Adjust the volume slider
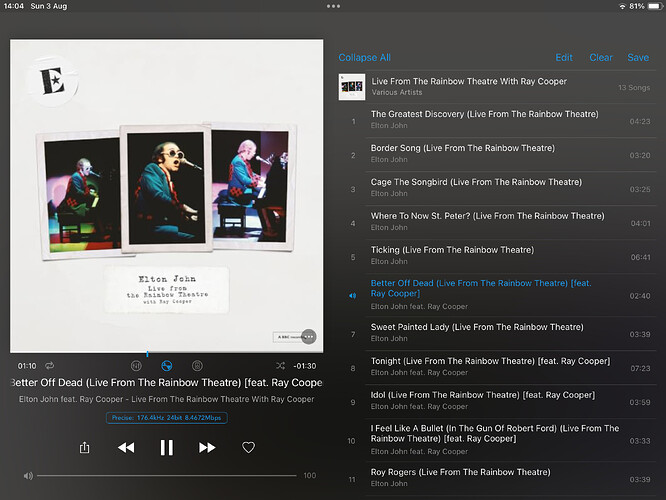Image resolution: width=666 pixels, height=500 pixels. (x=166, y=476)
